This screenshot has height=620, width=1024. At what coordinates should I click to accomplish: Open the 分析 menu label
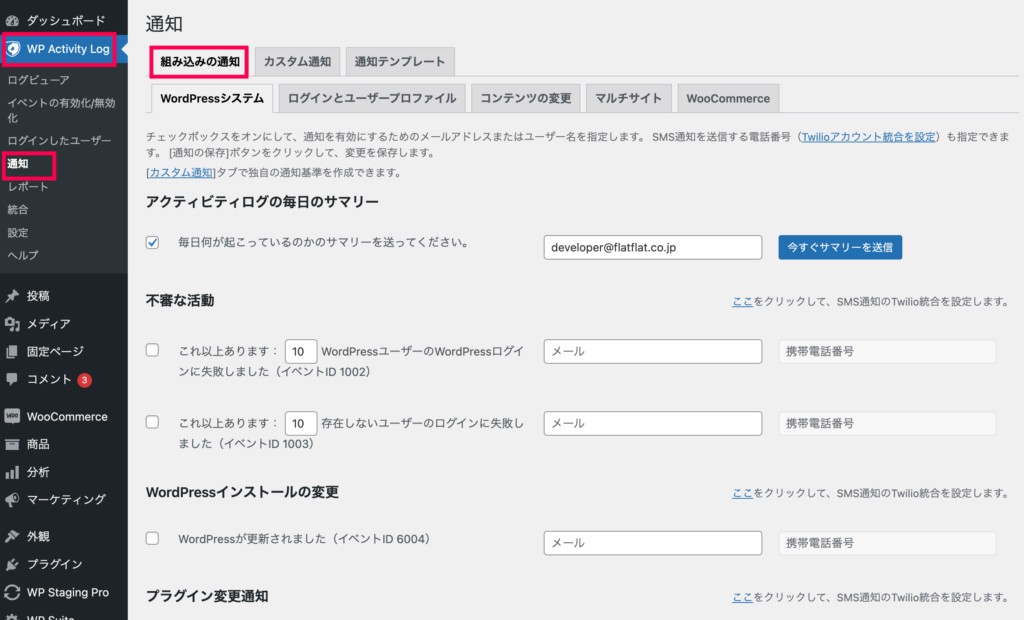click(x=38, y=472)
